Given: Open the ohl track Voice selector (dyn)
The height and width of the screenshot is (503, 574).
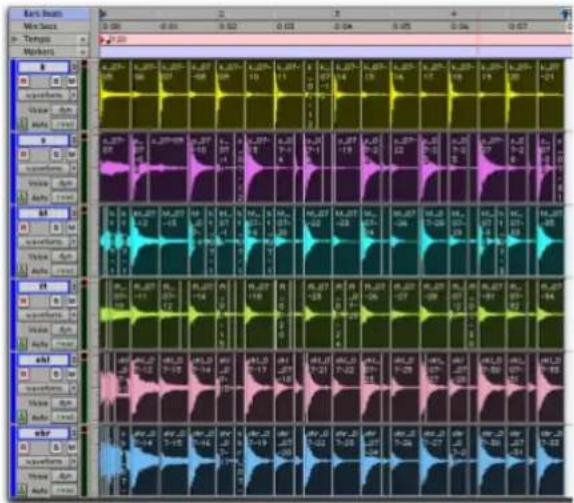Looking at the screenshot, I should (x=64, y=403).
